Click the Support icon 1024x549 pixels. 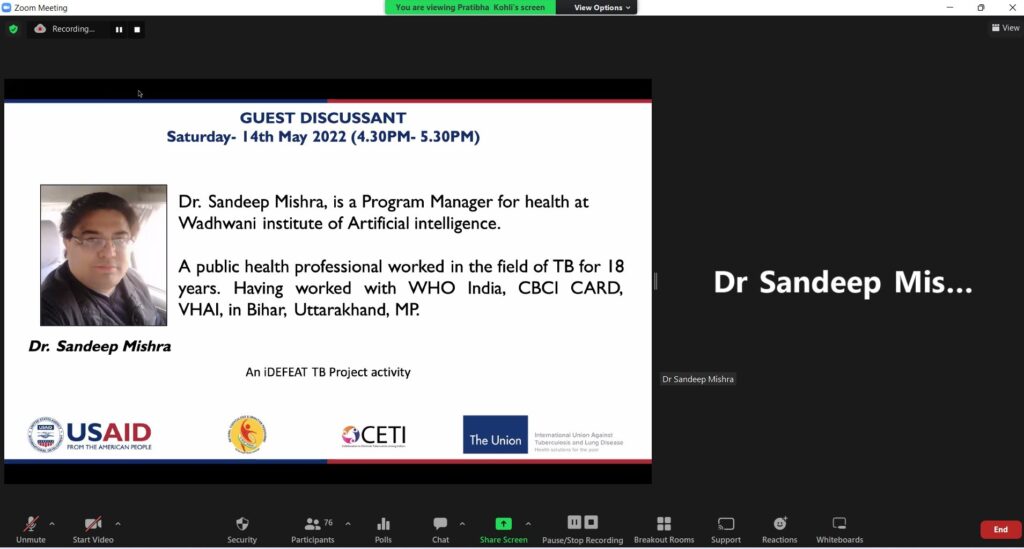725,524
